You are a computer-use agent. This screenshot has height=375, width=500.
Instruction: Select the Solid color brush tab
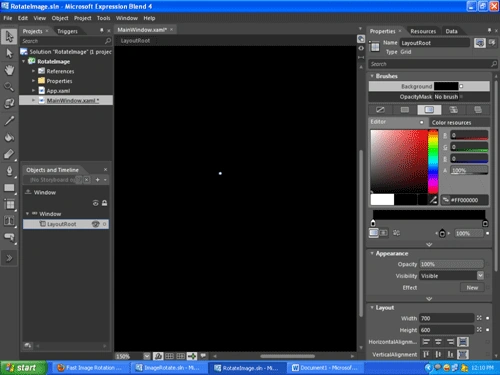coord(405,110)
